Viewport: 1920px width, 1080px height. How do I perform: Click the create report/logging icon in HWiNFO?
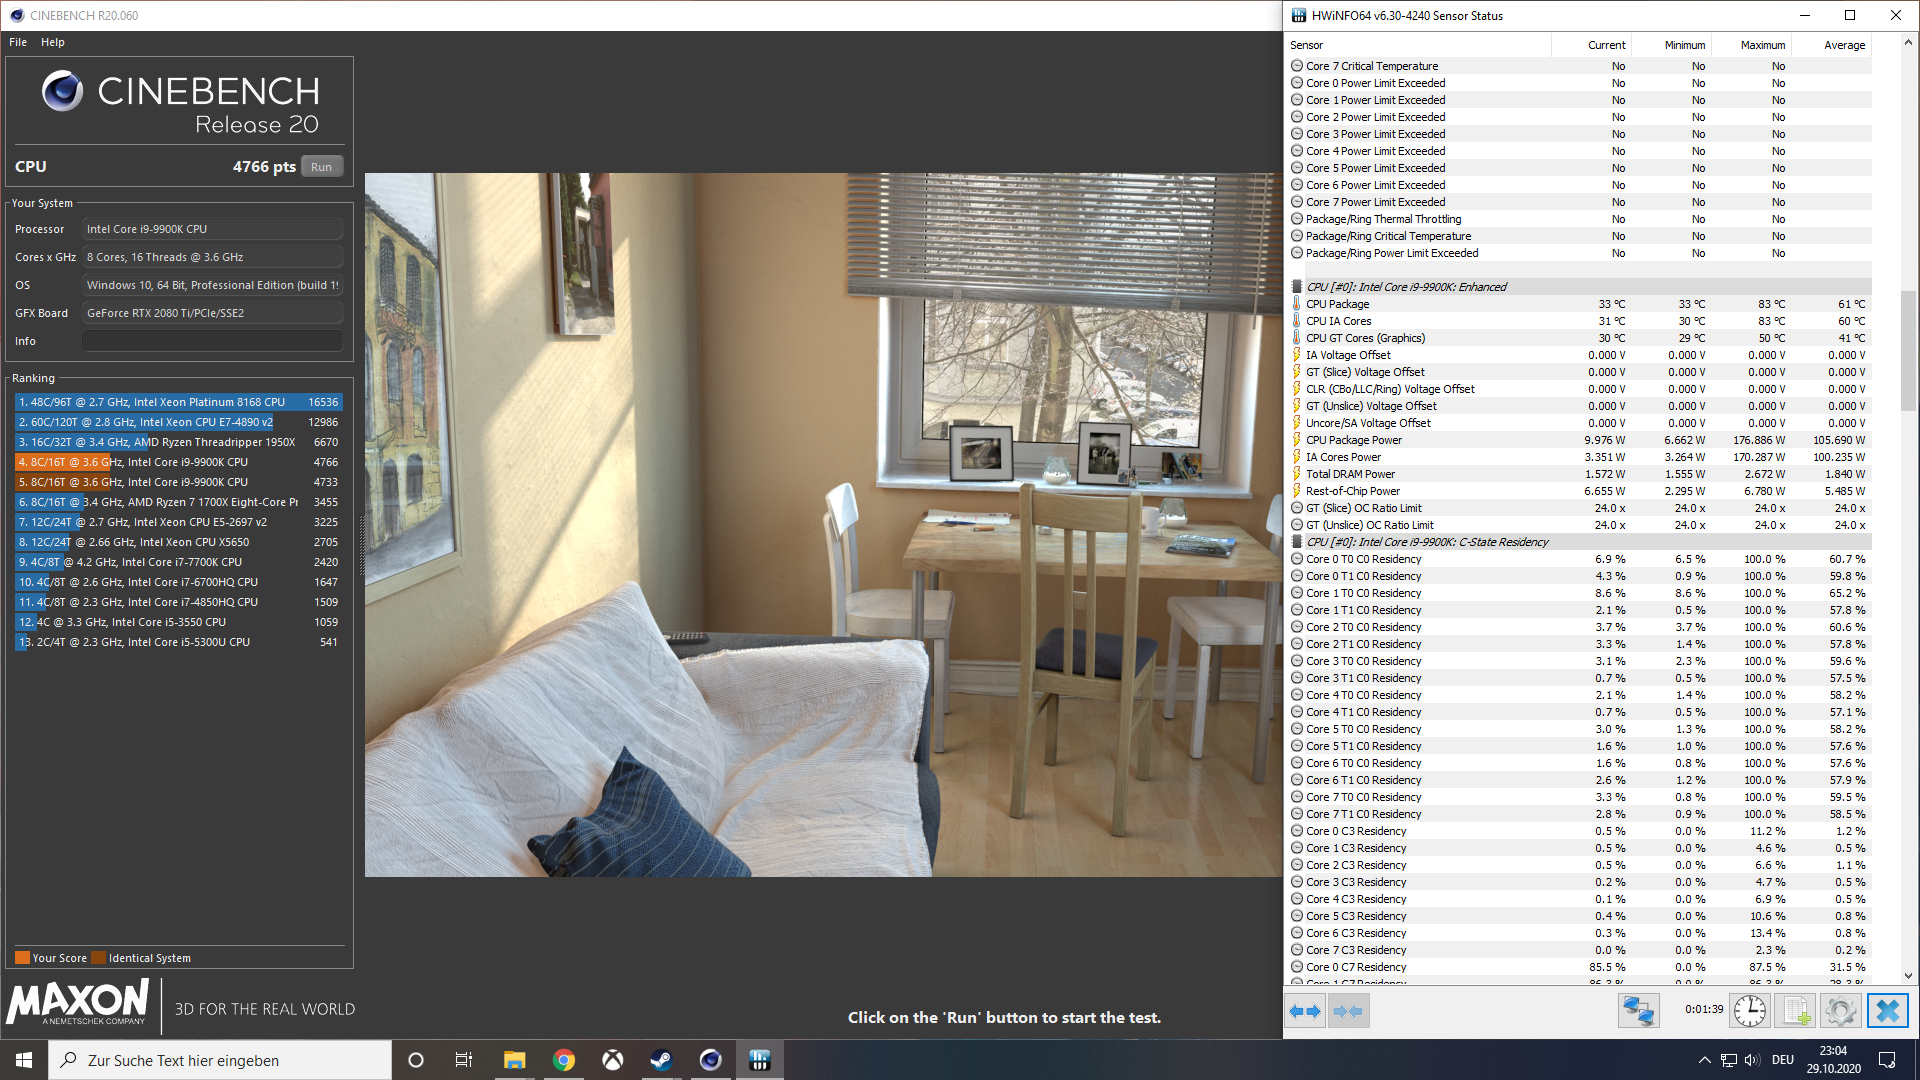click(1796, 1011)
